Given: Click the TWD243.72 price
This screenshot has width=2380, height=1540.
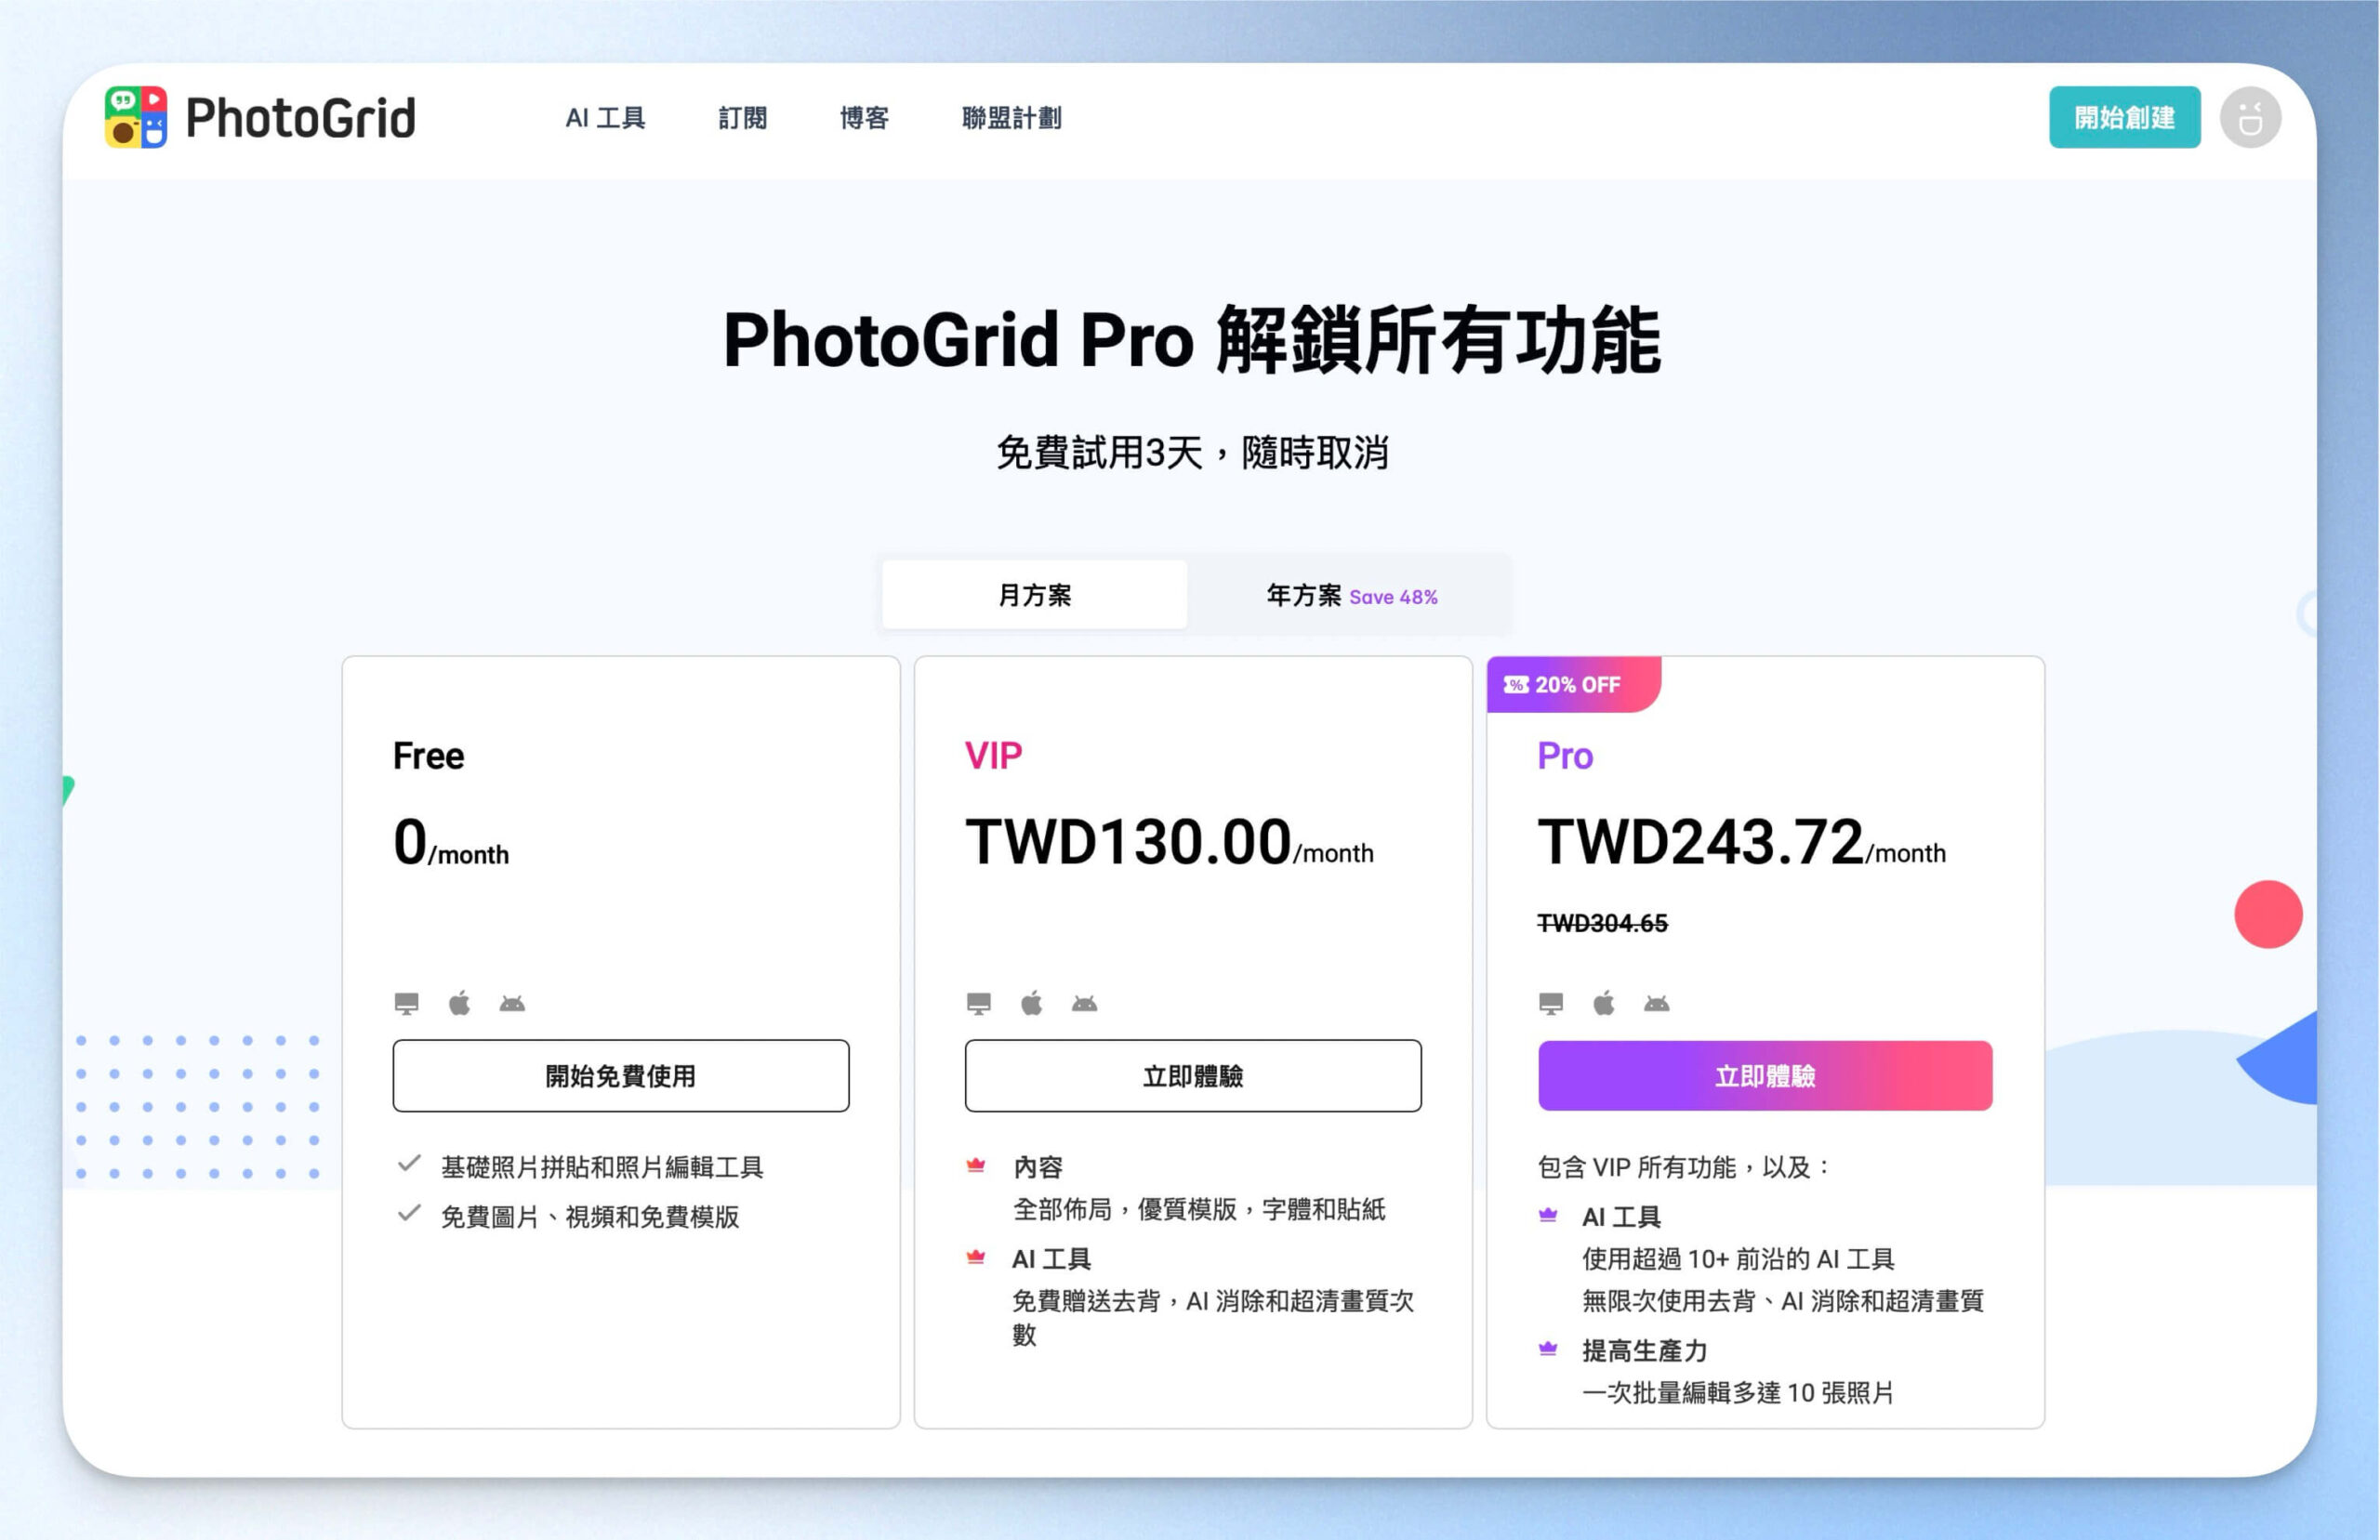Looking at the screenshot, I should point(1701,841).
